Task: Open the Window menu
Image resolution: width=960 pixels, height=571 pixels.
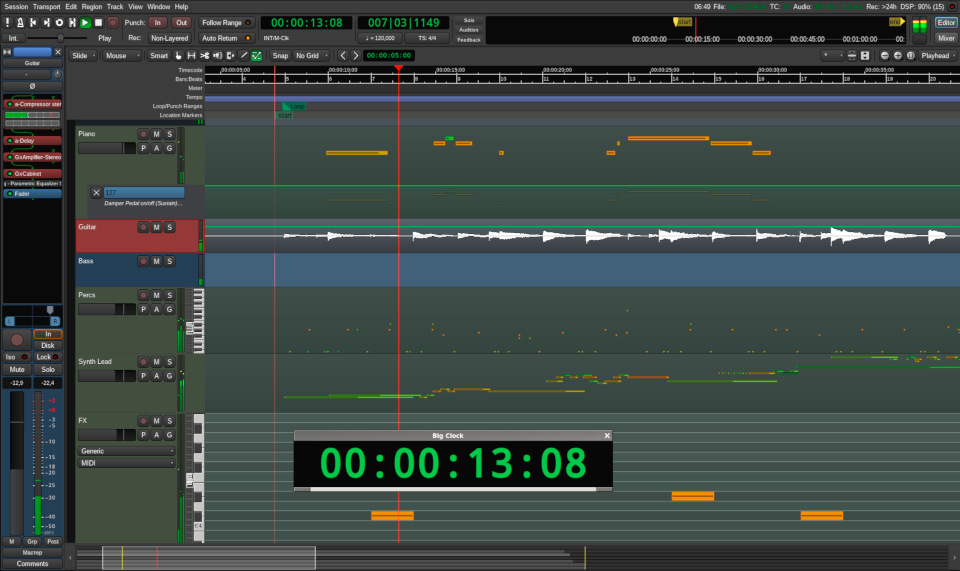Action: tap(159, 7)
